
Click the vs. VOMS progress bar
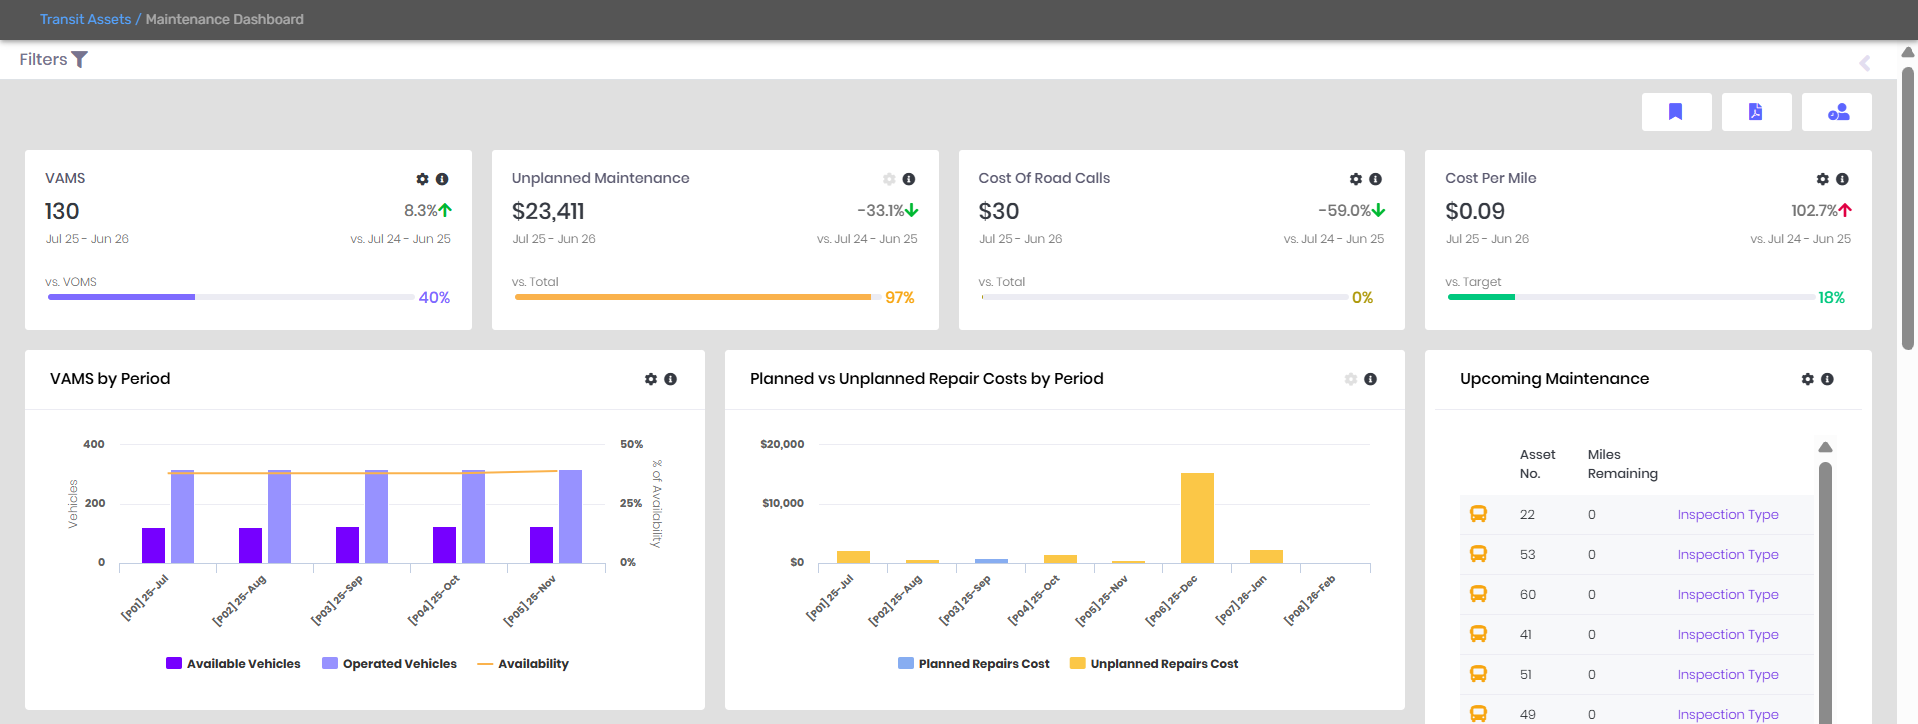pyautogui.click(x=230, y=297)
